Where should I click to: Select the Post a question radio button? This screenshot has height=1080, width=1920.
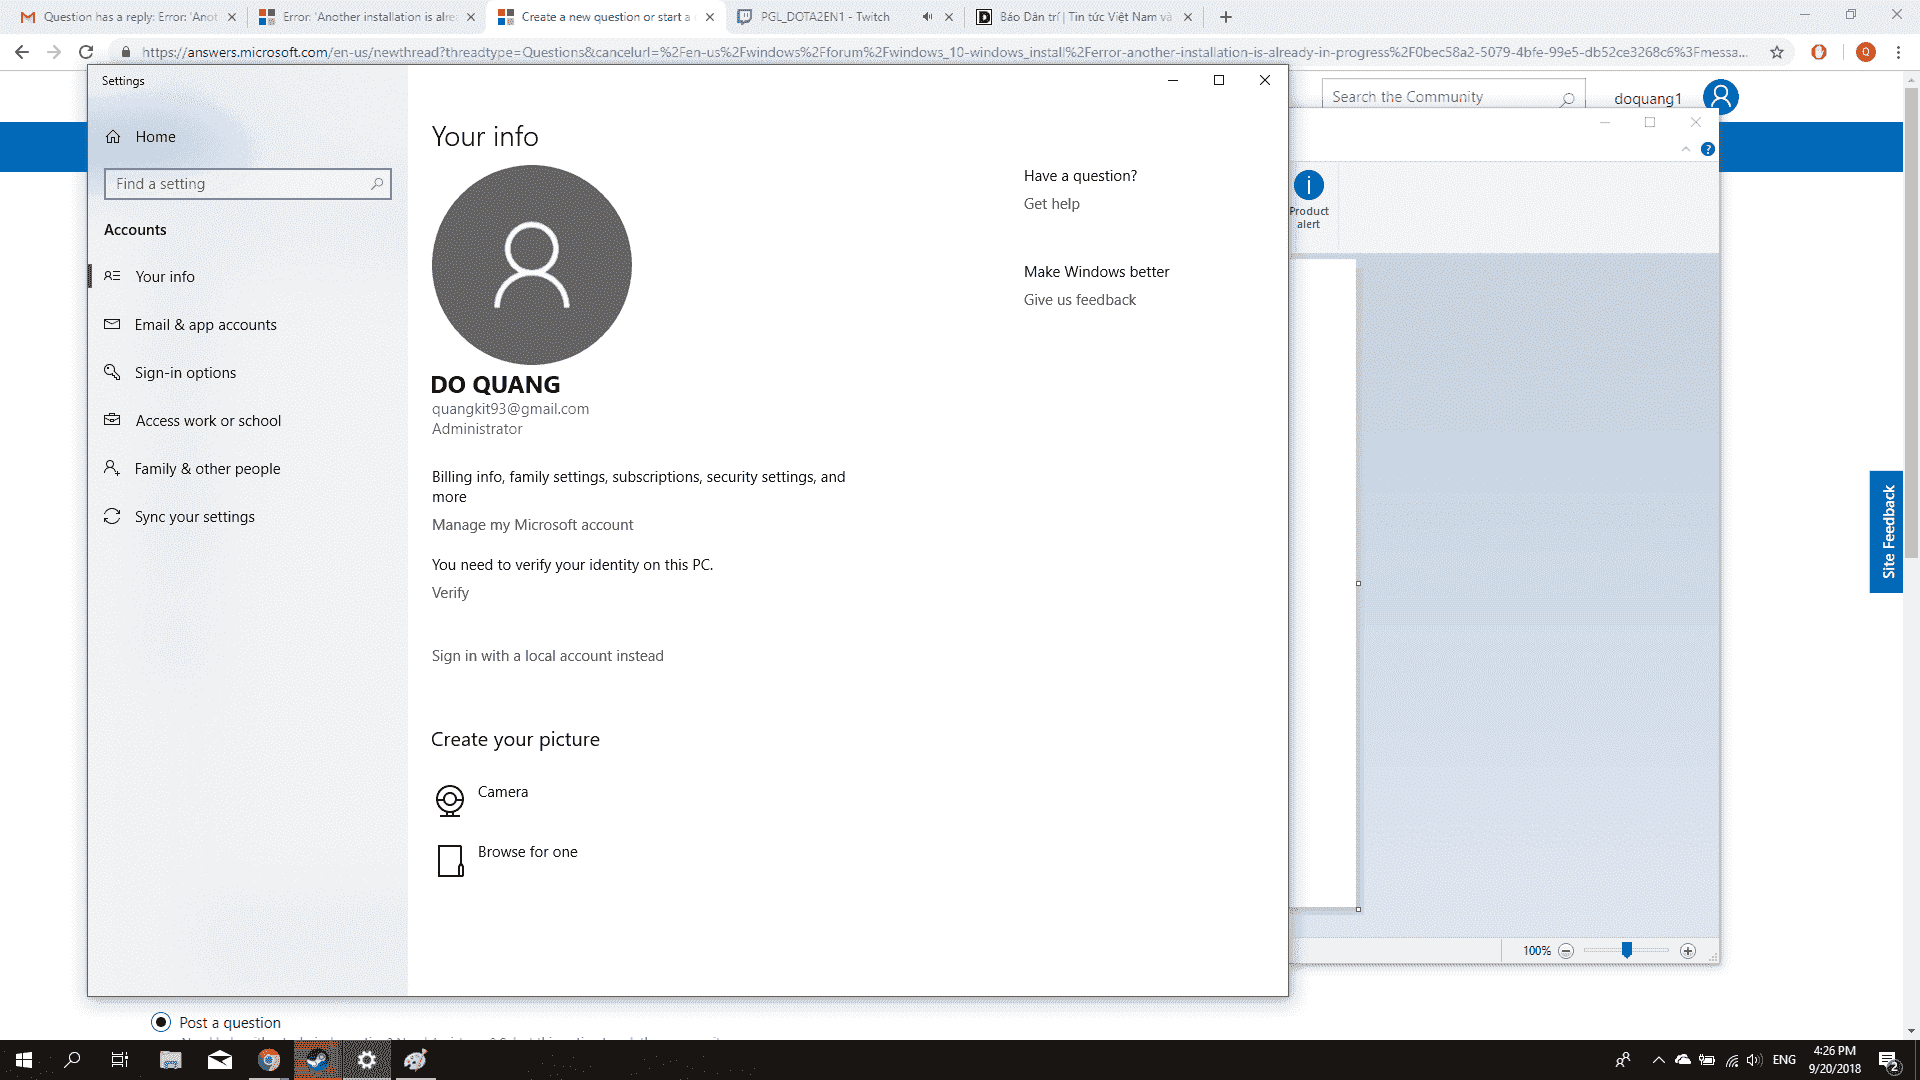[161, 1022]
